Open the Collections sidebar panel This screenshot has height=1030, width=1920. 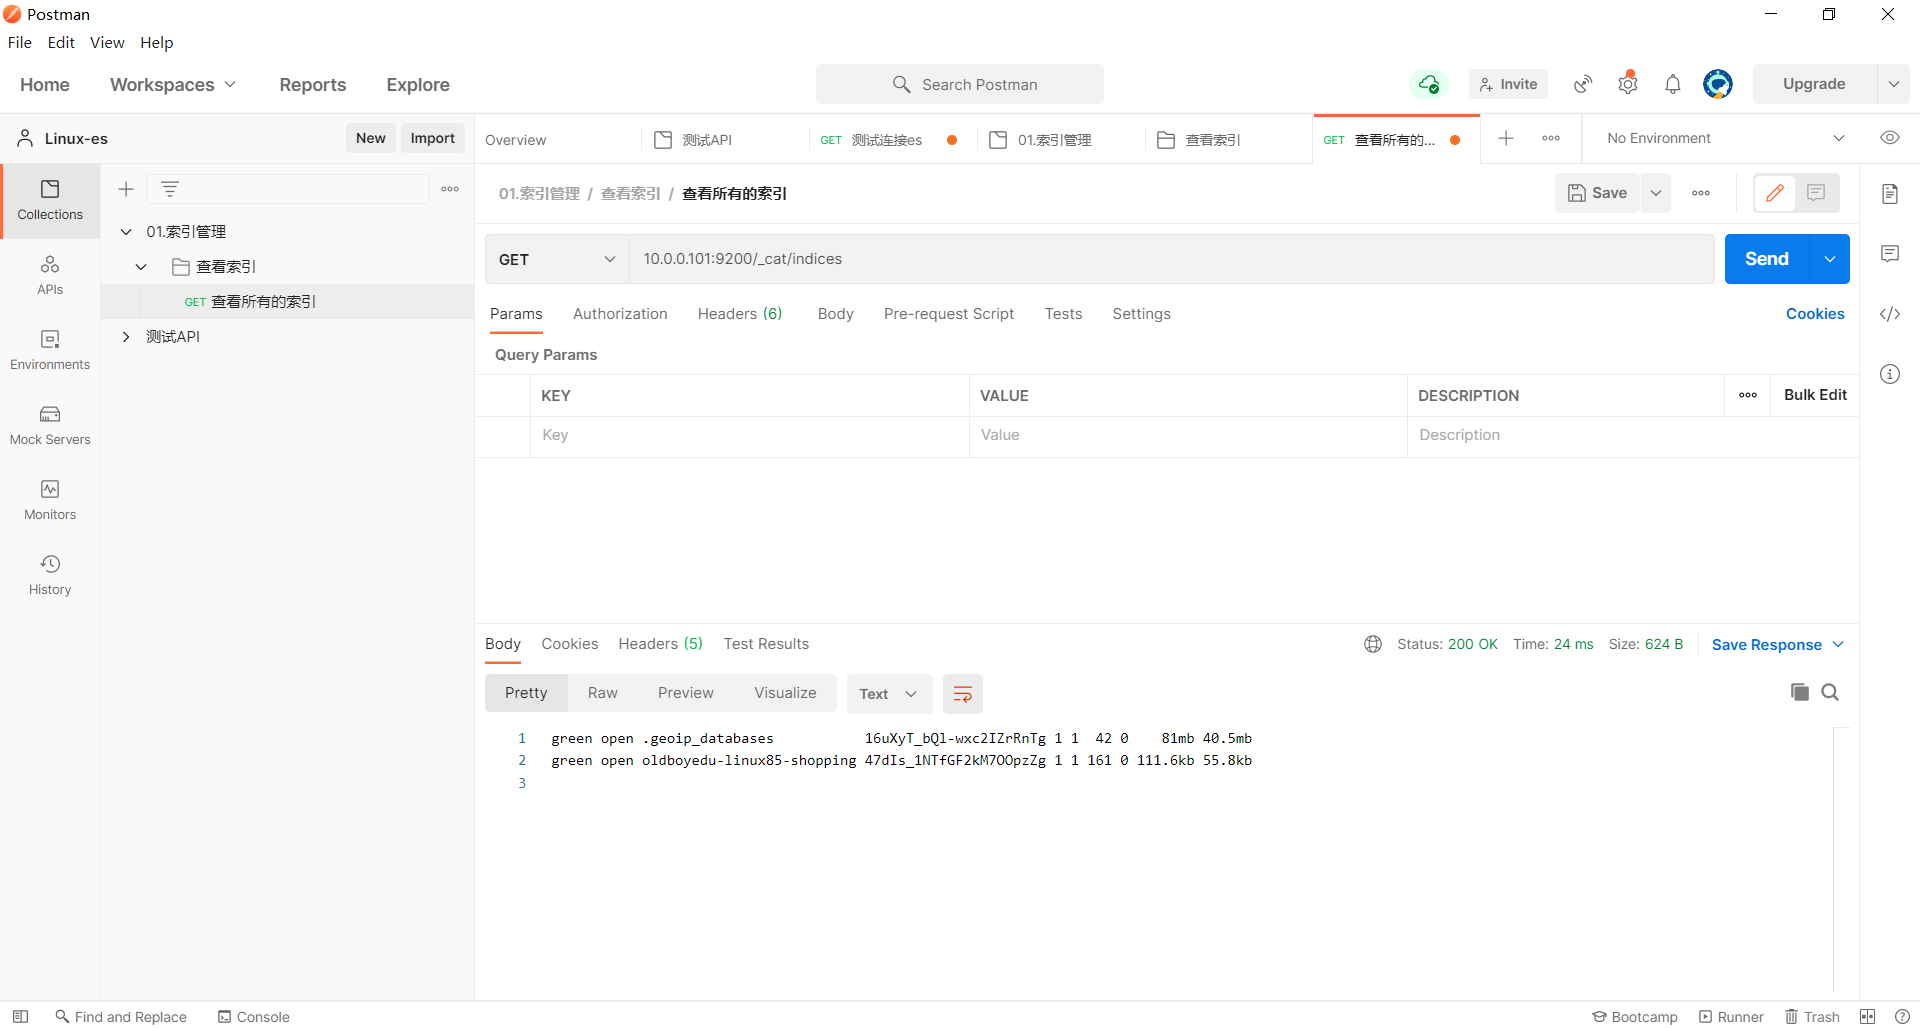pyautogui.click(x=50, y=200)
